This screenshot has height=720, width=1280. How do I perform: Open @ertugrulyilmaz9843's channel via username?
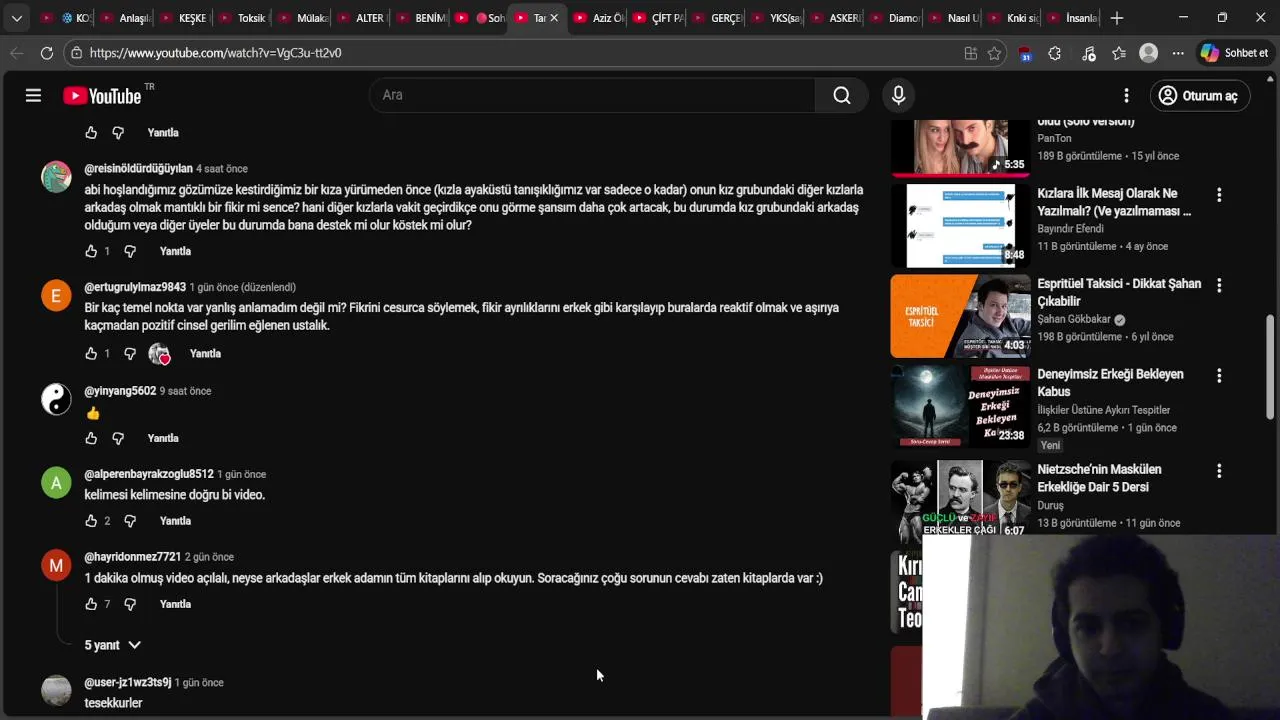click(135, 287)
